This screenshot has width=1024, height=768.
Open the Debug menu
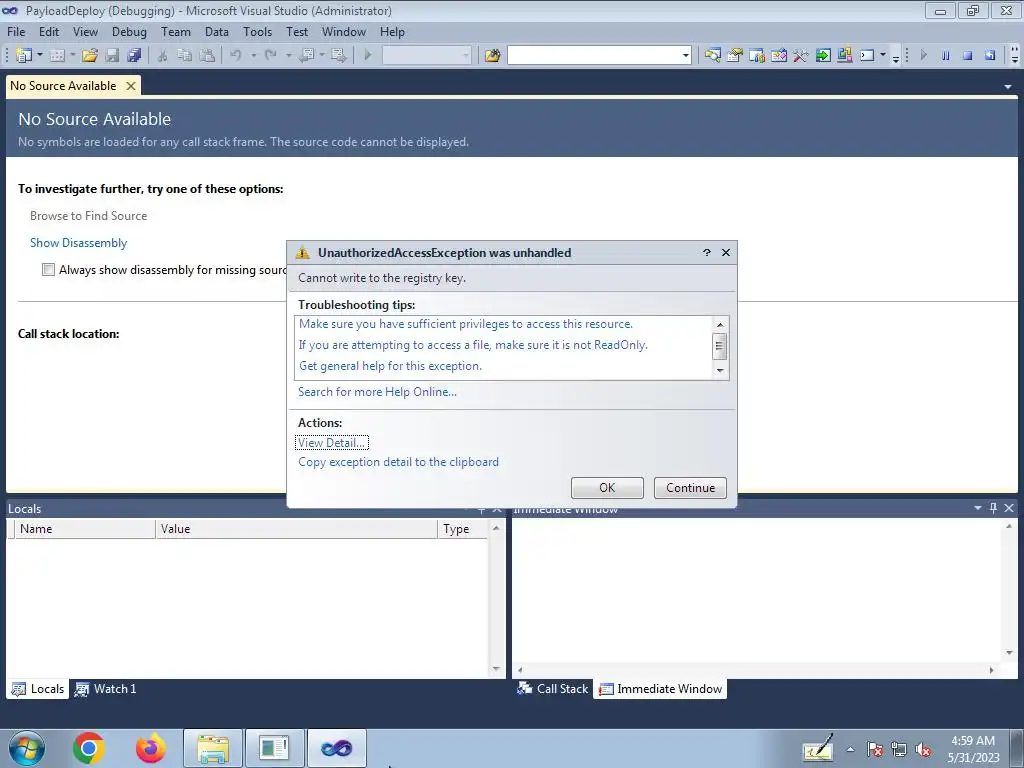129,31
